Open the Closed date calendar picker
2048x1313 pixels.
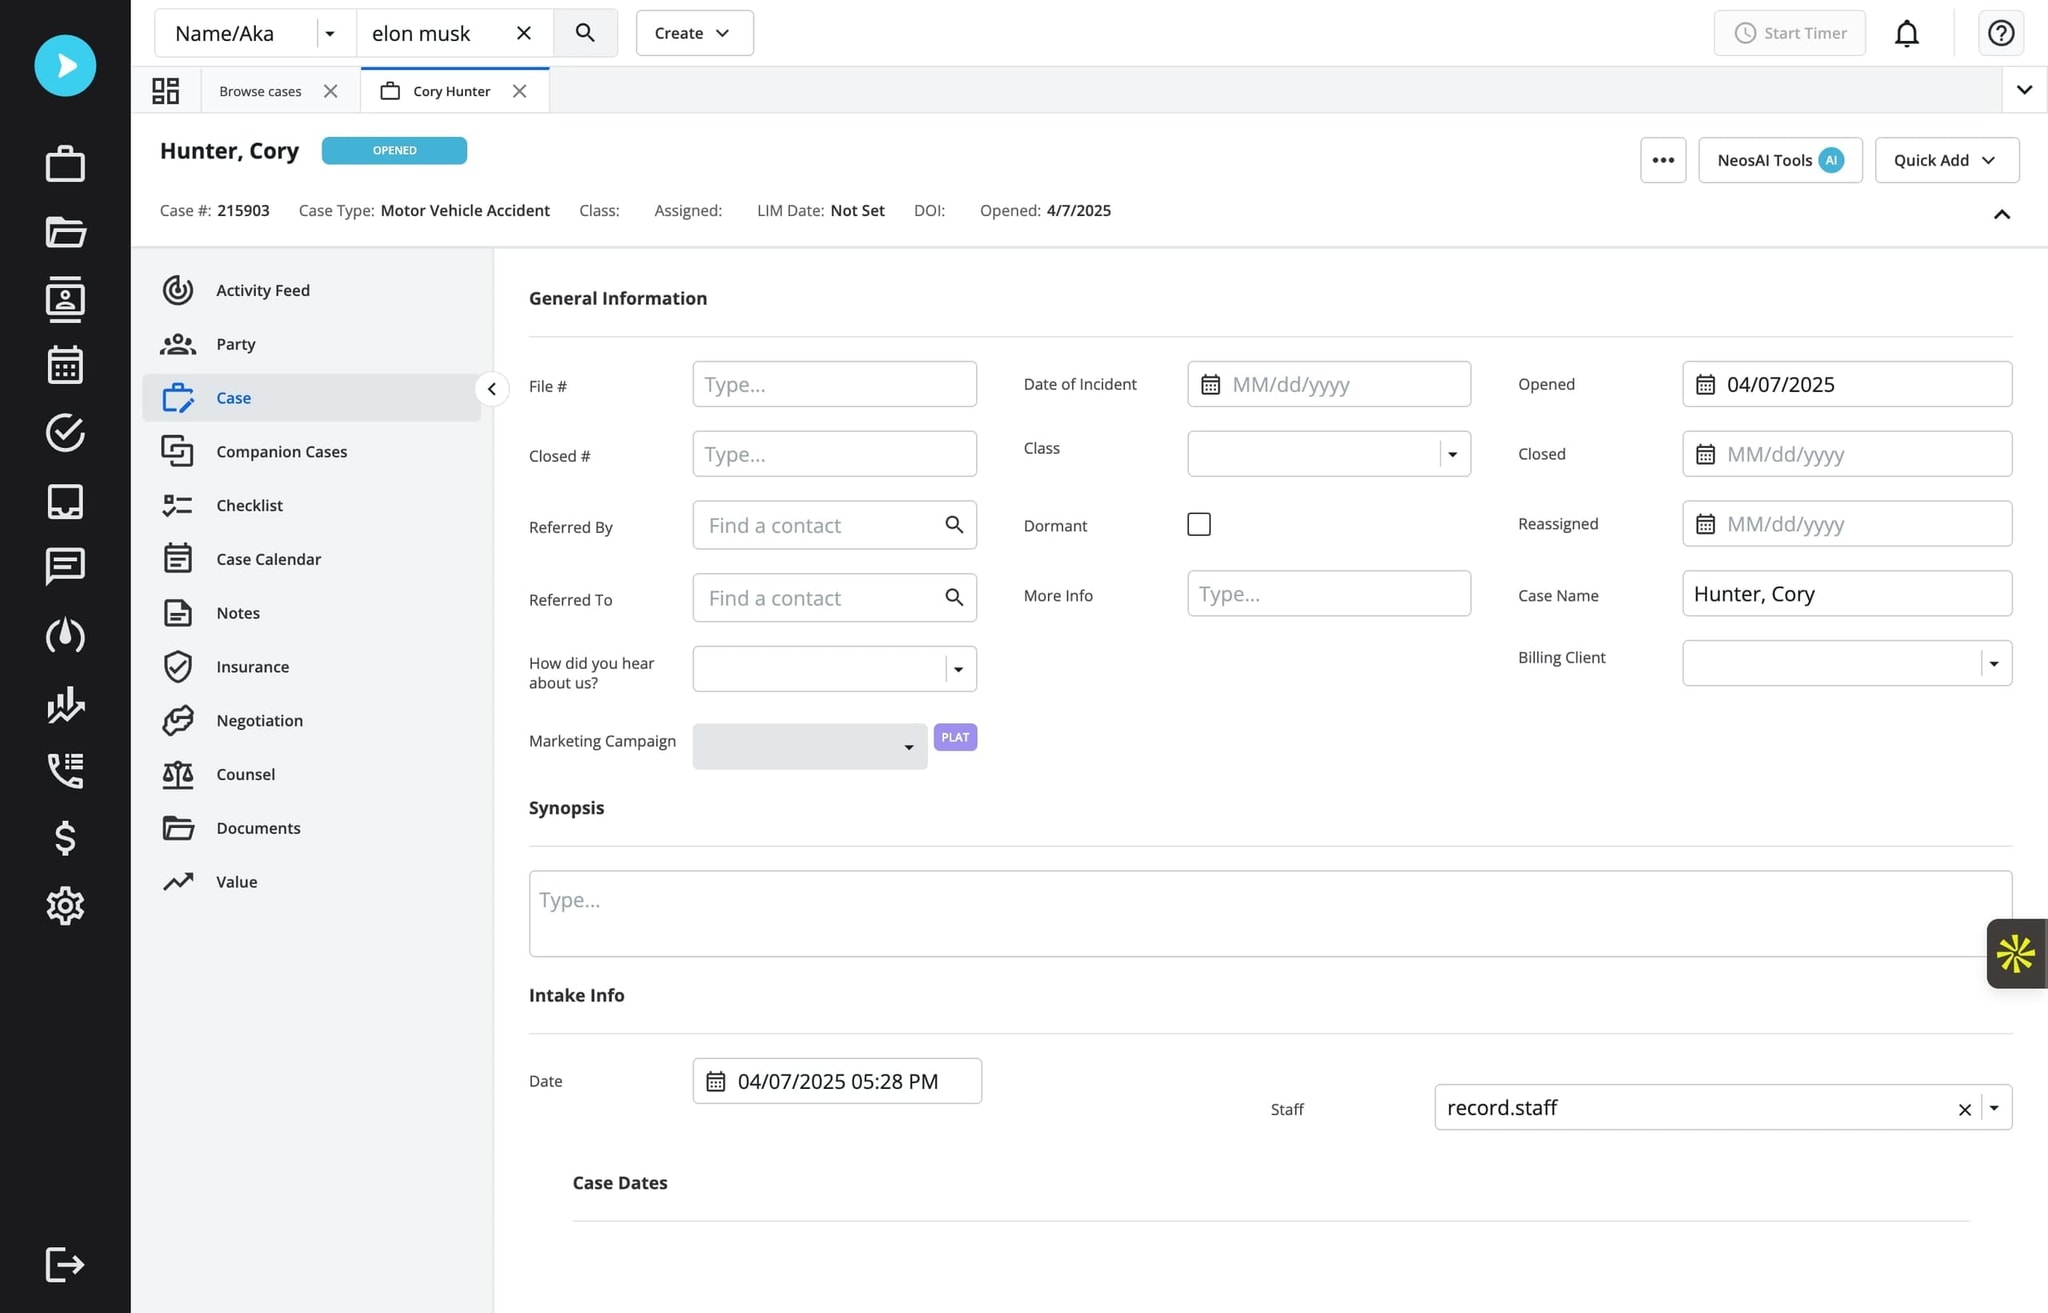click(x=1705, y=454)
